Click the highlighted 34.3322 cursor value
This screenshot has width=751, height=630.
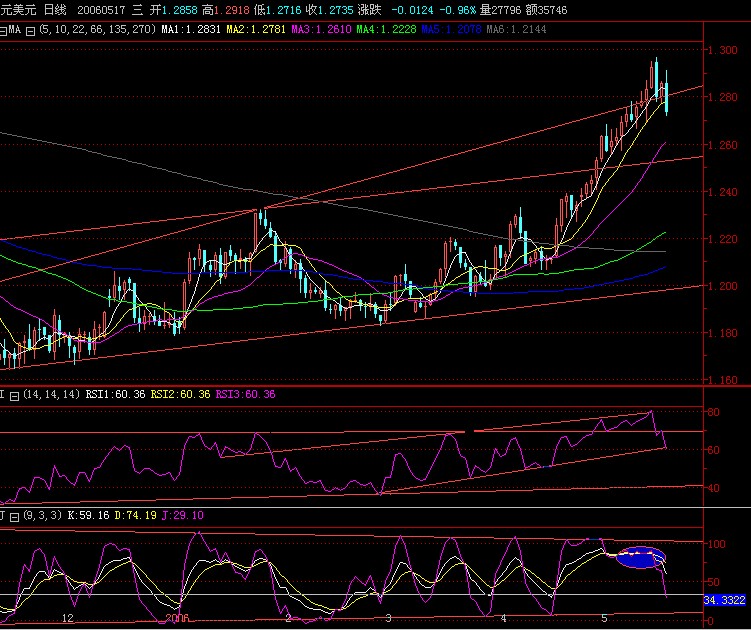pyautogui.click(x=724, y=600)
